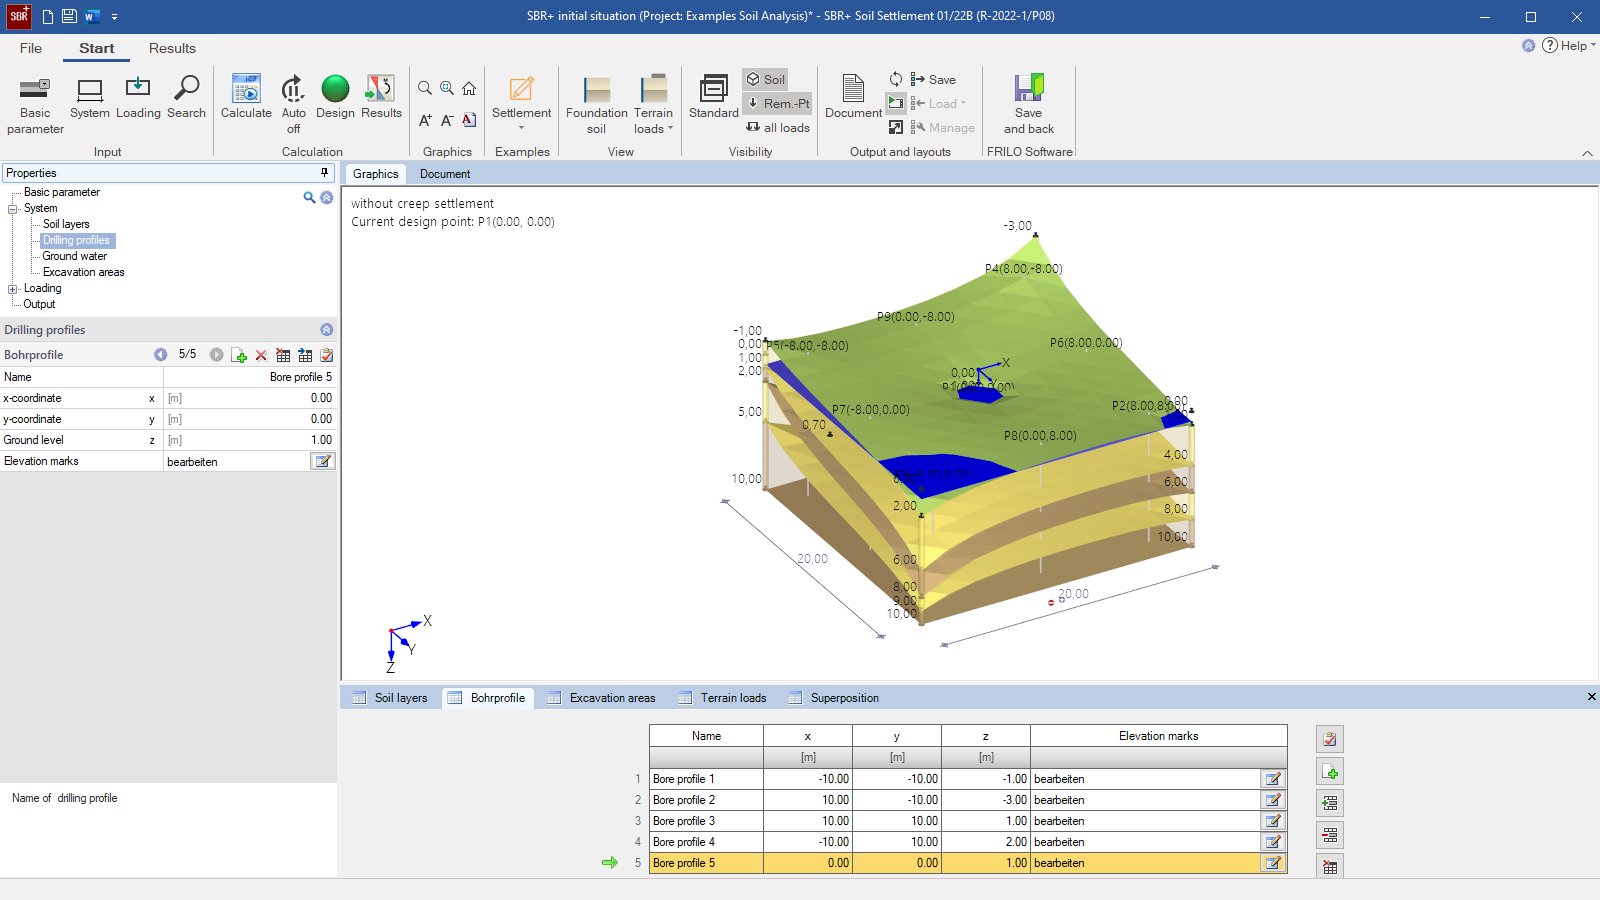The height and width of the screenshot is (900, 1600).
Task: Open the Excavation areas table tab
Action: [x=602, y=698]
